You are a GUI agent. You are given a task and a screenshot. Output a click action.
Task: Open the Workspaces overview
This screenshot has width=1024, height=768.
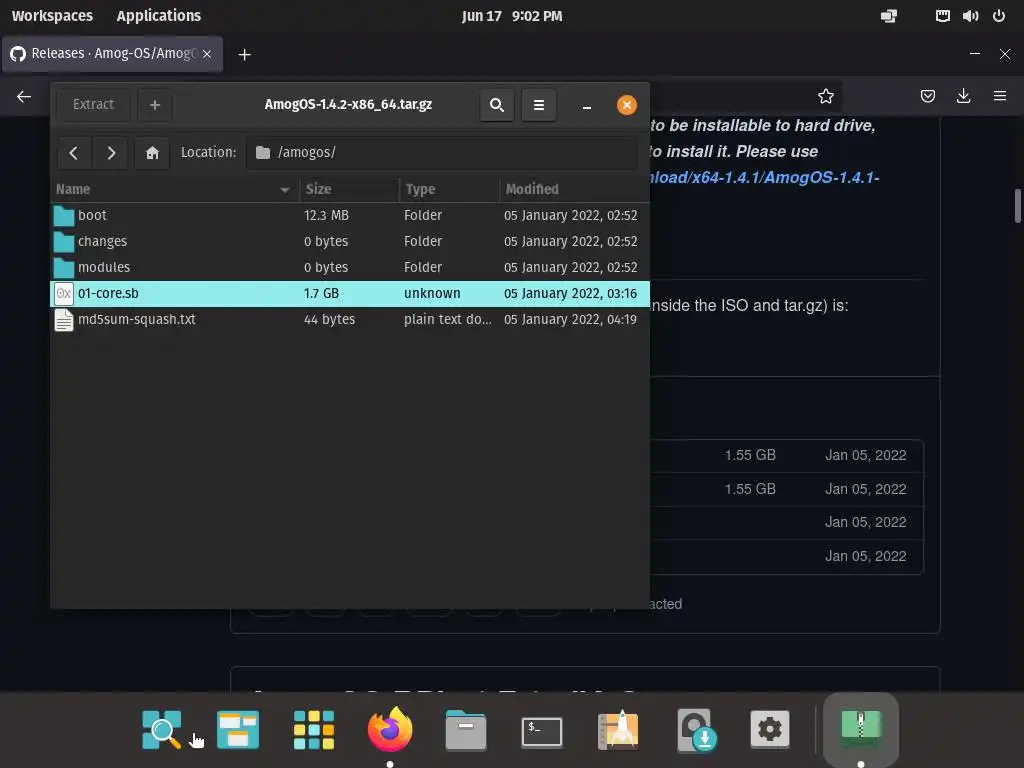point(52,16)
